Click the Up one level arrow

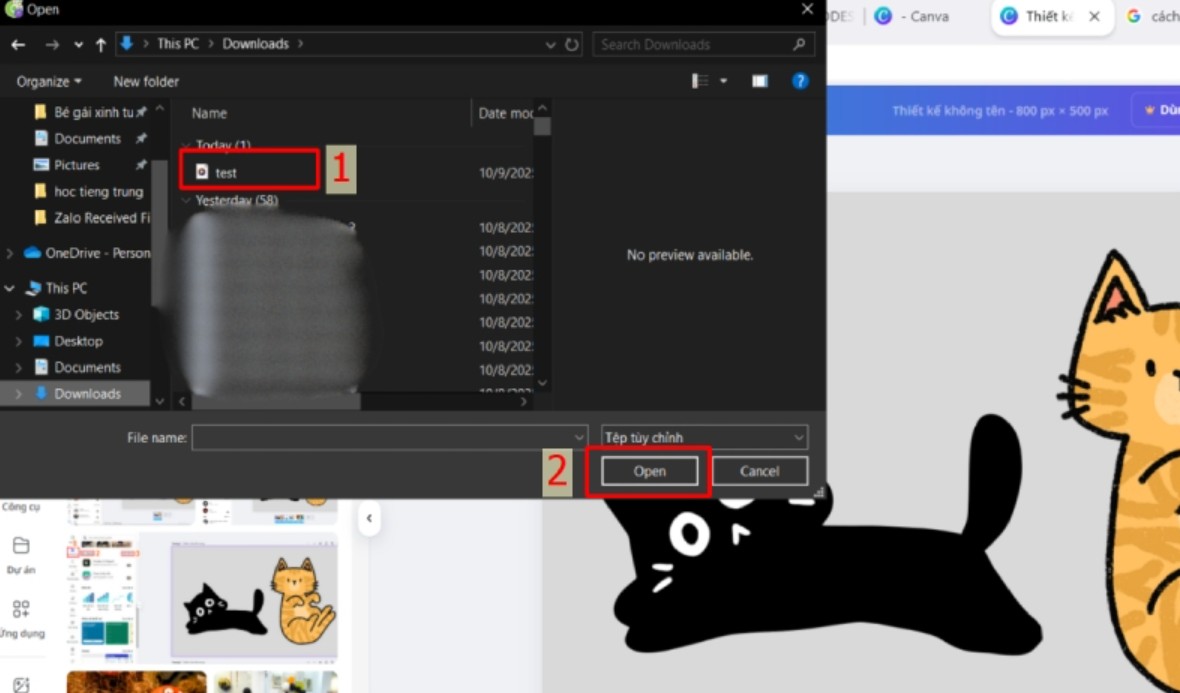click(101, 44)
